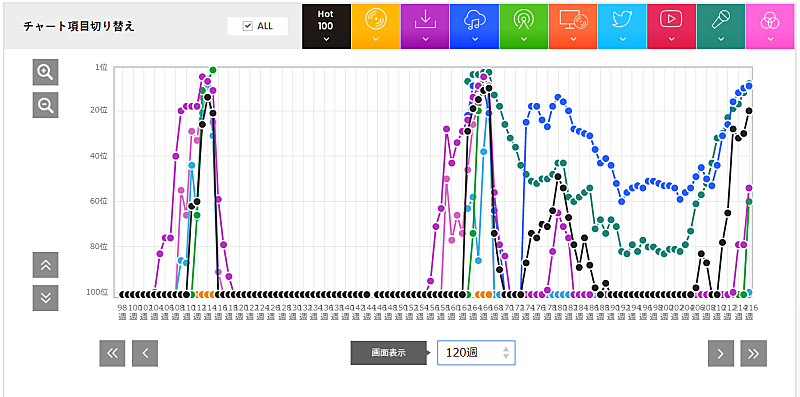Click the 98週 x-axis label
800x397 pixels.
[x=121, y=312]
